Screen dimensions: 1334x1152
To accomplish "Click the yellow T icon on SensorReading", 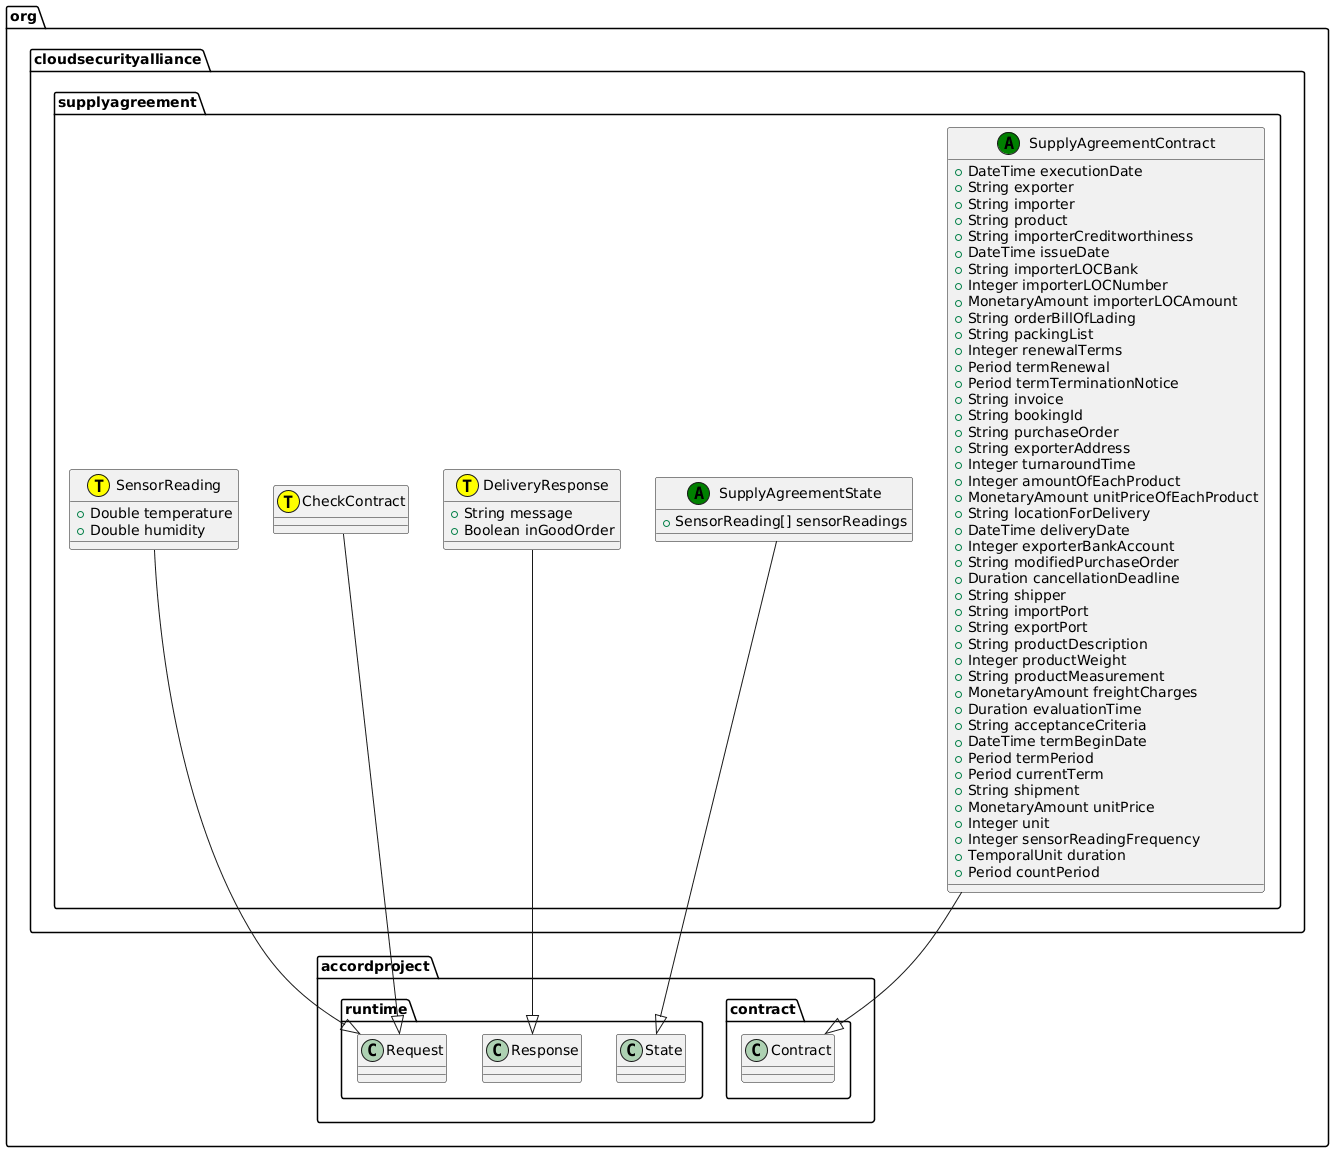I will (x=98, y=485).
